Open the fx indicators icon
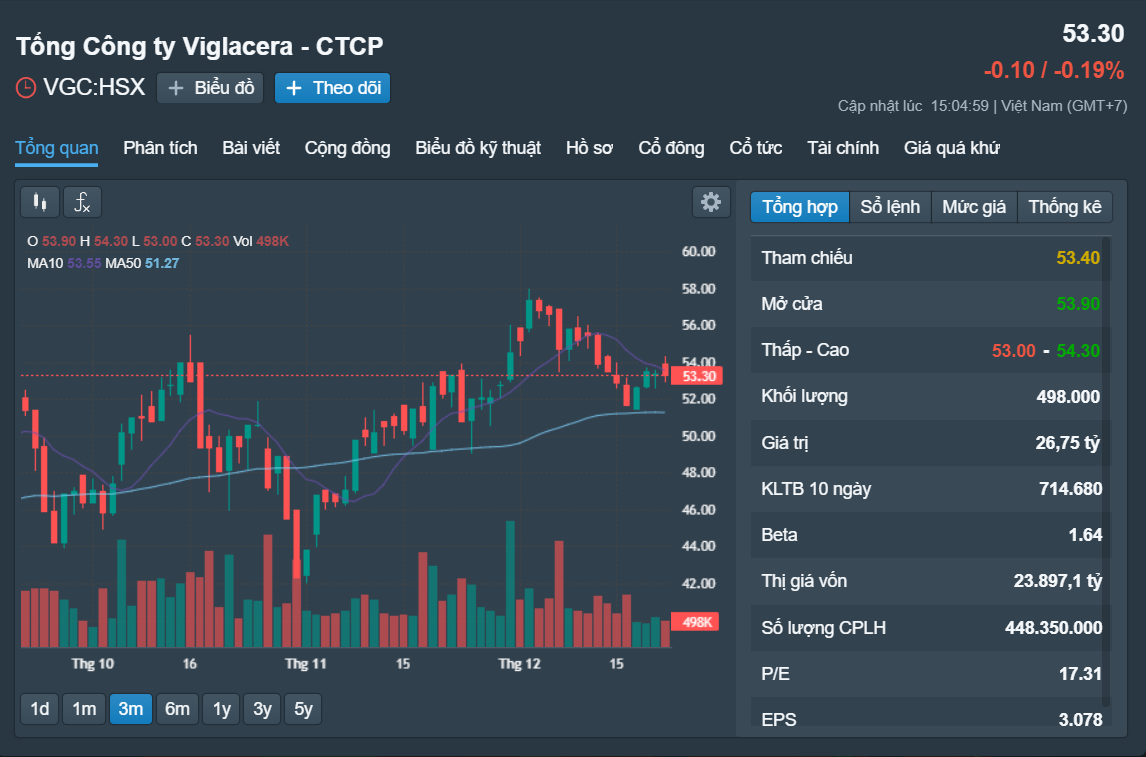This screenshot has width=1146, height=757. tap(83, 202)
